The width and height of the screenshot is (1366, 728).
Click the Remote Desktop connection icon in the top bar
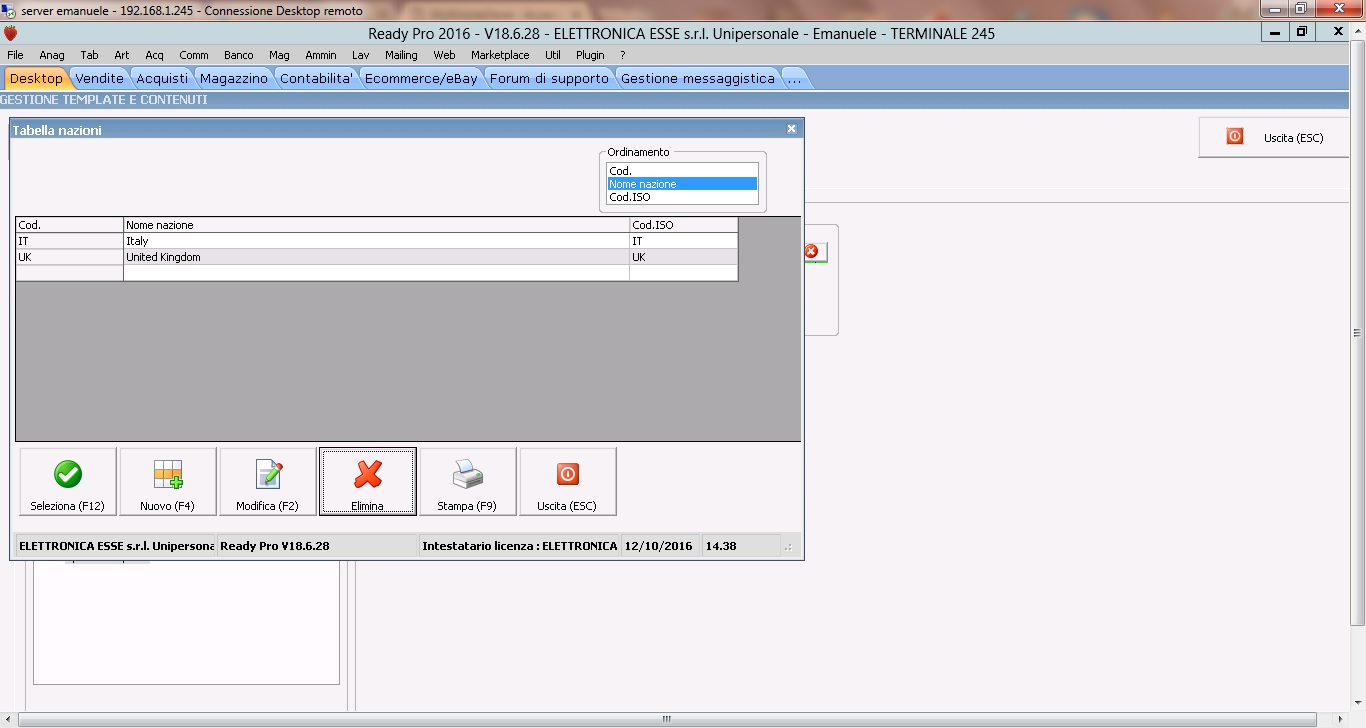pyautogui.click(x=9, y=9)
